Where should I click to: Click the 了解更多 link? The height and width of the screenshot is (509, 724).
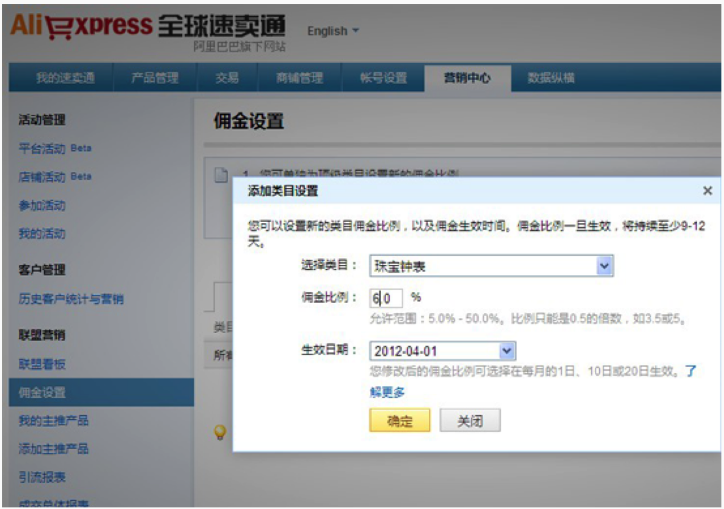(x=387, y=392)
